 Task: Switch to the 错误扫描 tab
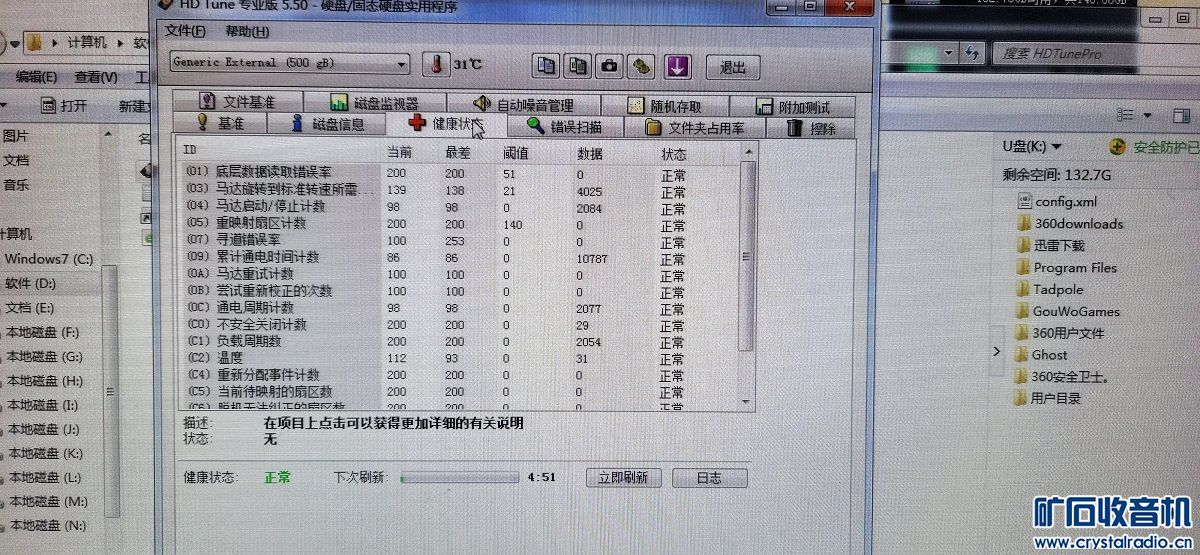[564, 126]
